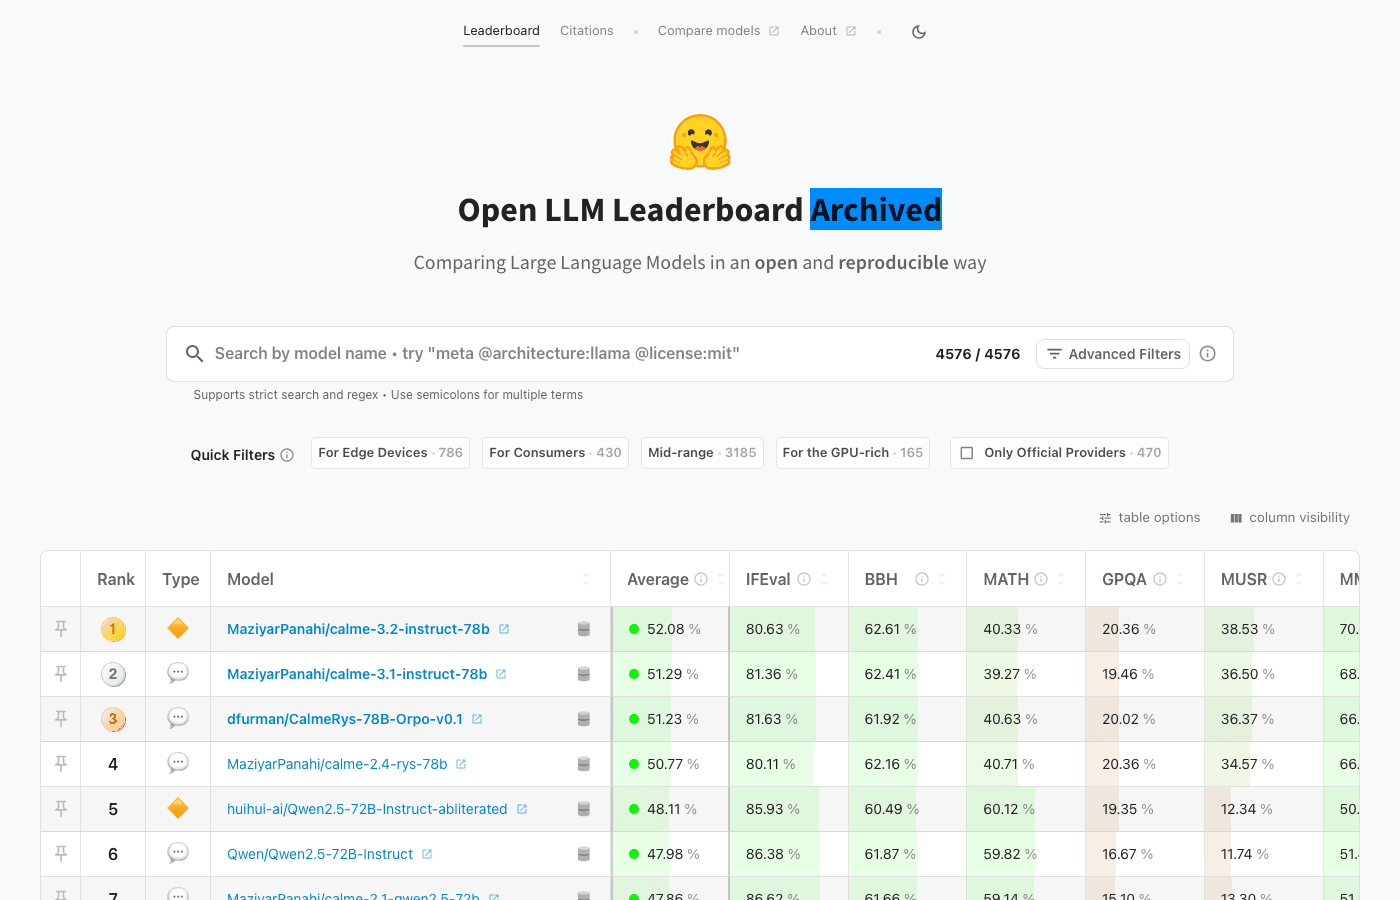1400x900 pixels.
Task: Select the 52.08 % average cell
Action: [671, 629]
